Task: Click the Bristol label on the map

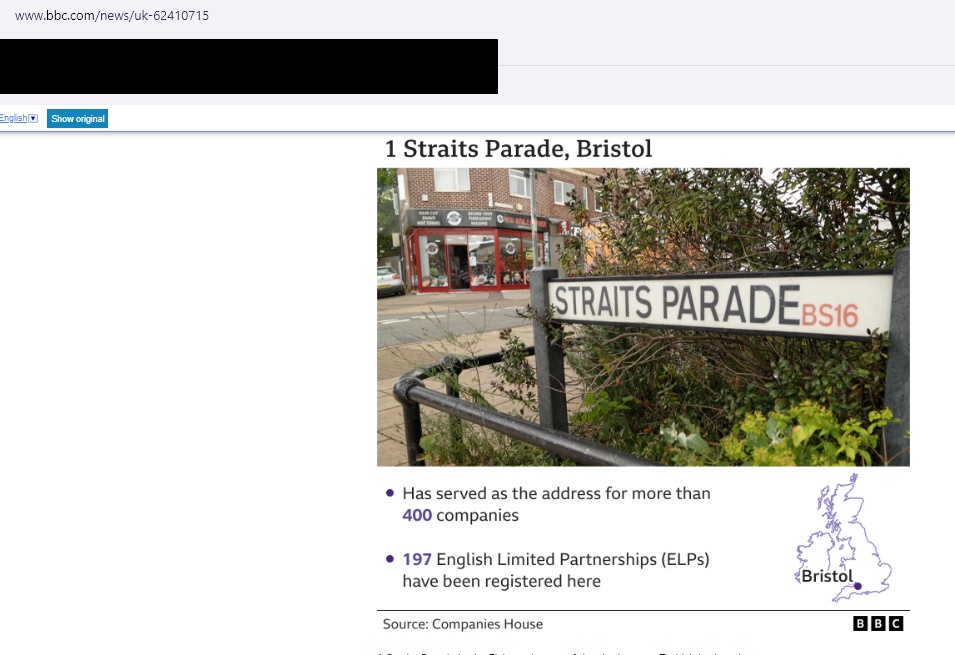Action: coord(826,576)
